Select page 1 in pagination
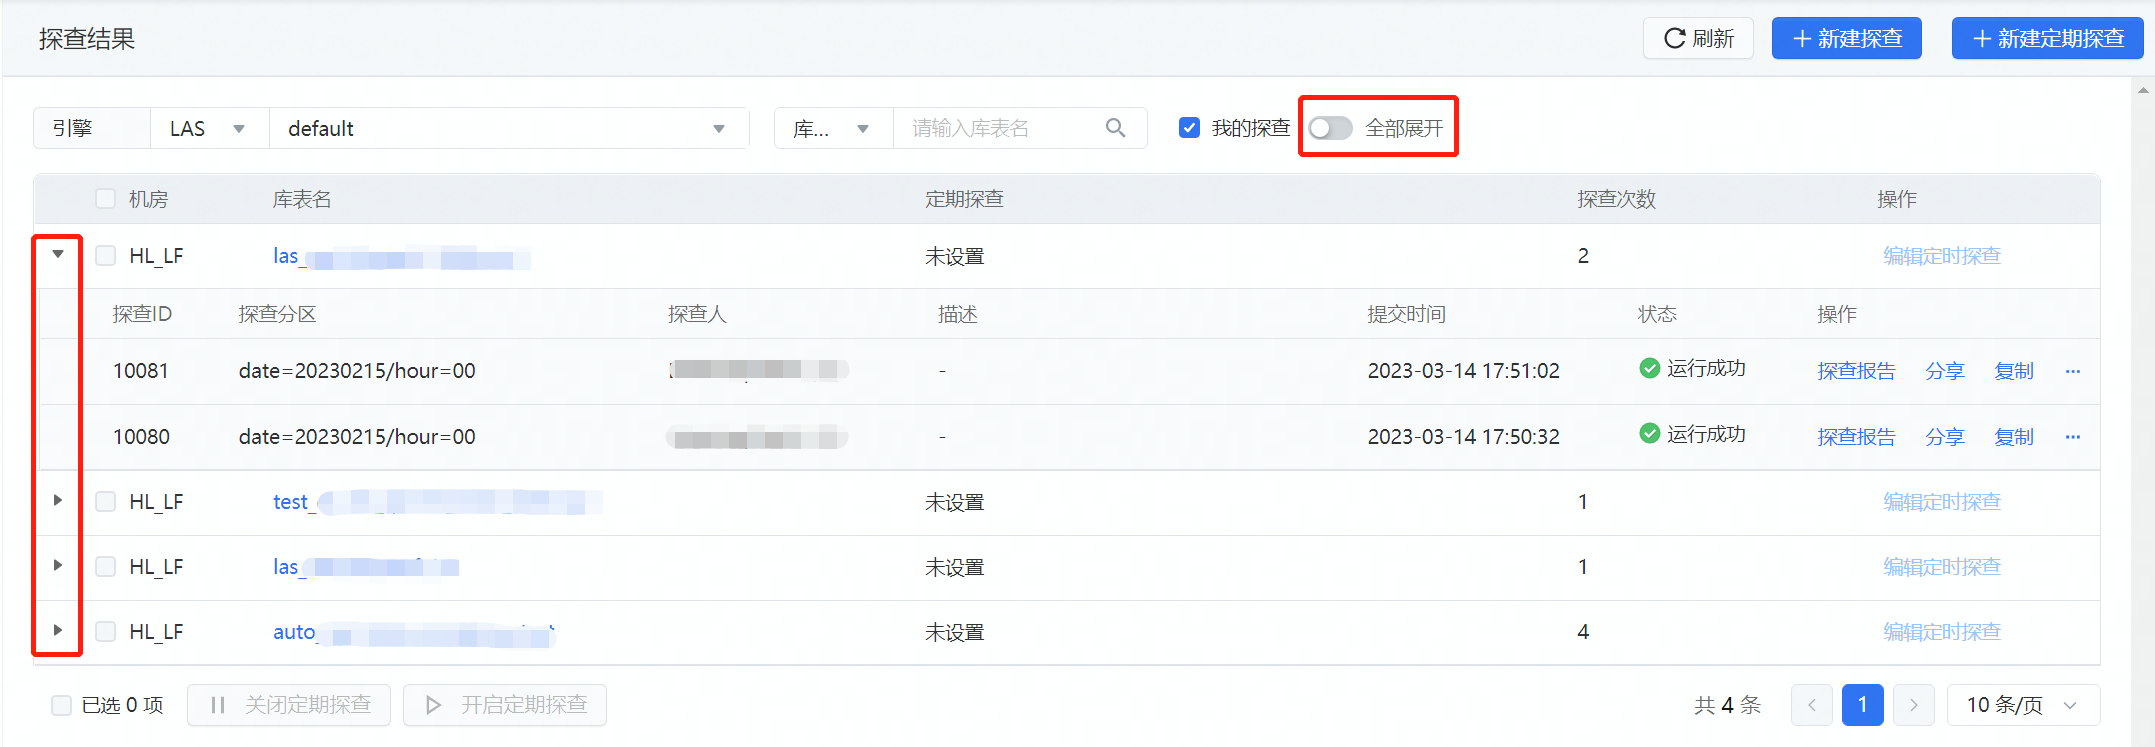Viewport: 2155px width, 747px height. (x=1862, y=705)
